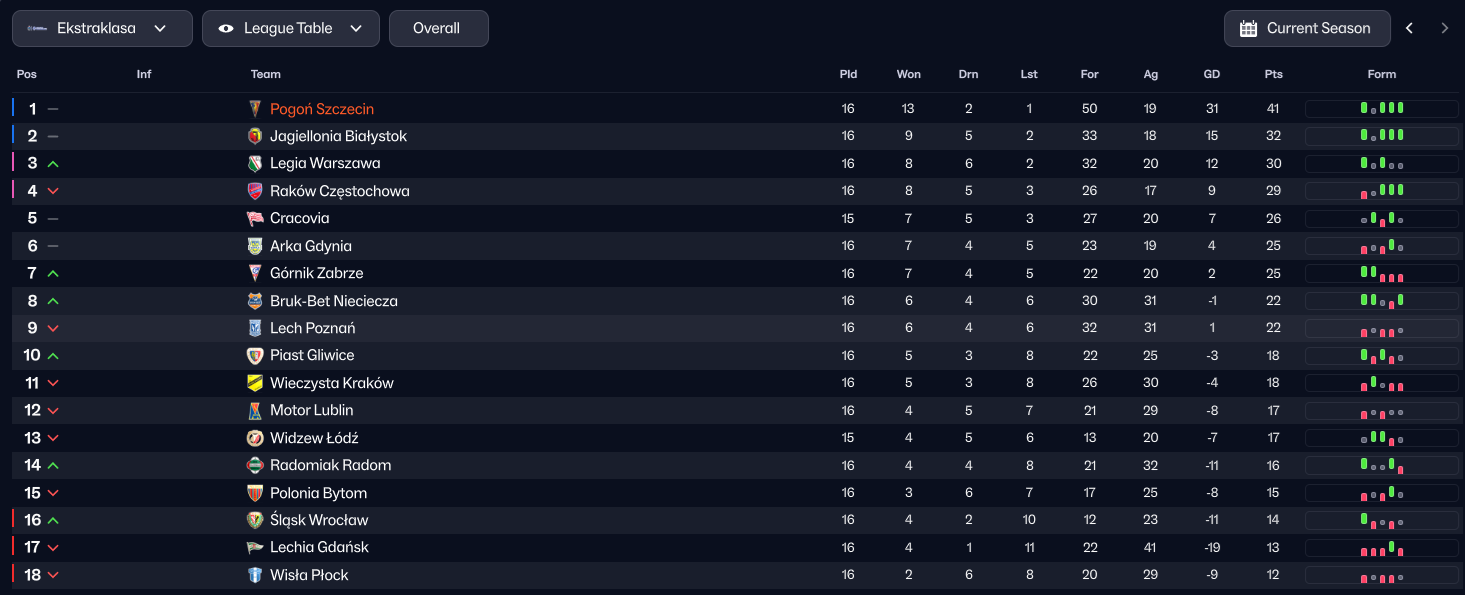Open the Lech Poznań team link

pos(312,328)
